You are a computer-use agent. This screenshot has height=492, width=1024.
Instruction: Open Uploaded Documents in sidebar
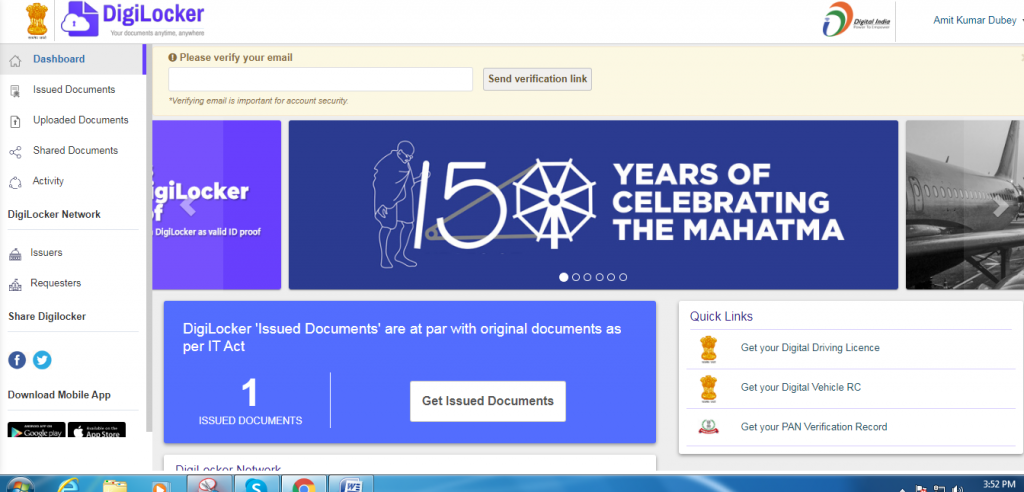click(80, 120)
